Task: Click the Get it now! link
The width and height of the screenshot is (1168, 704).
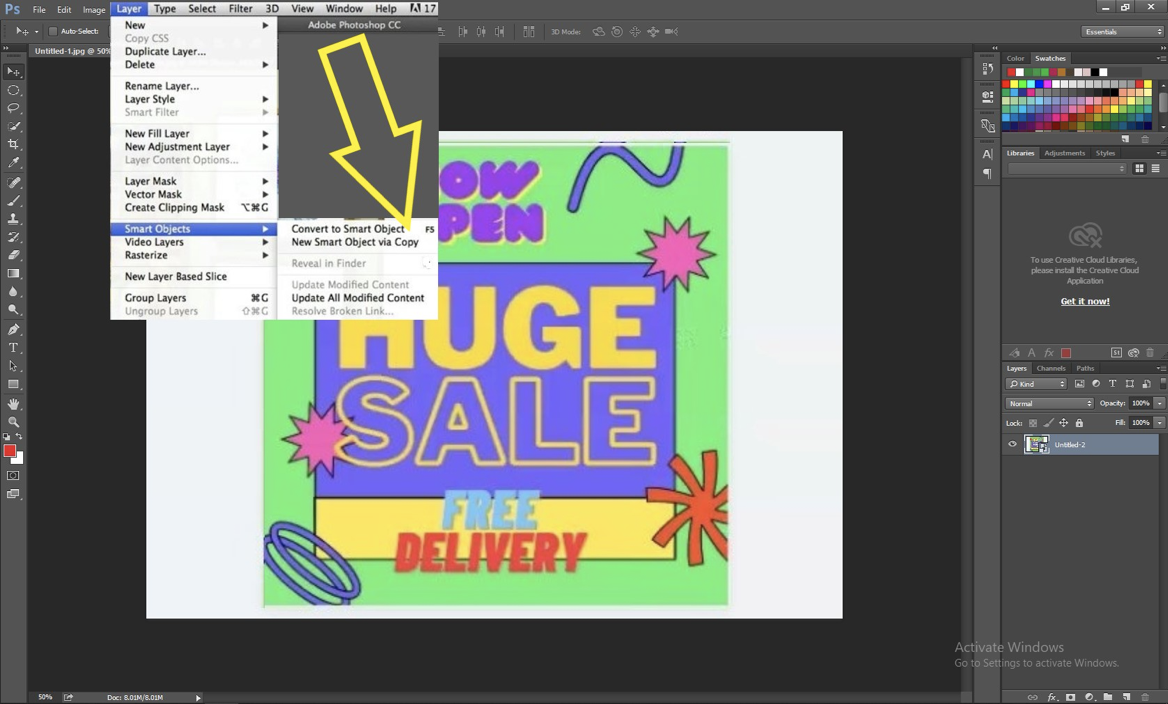Action: coord(1085,302)
